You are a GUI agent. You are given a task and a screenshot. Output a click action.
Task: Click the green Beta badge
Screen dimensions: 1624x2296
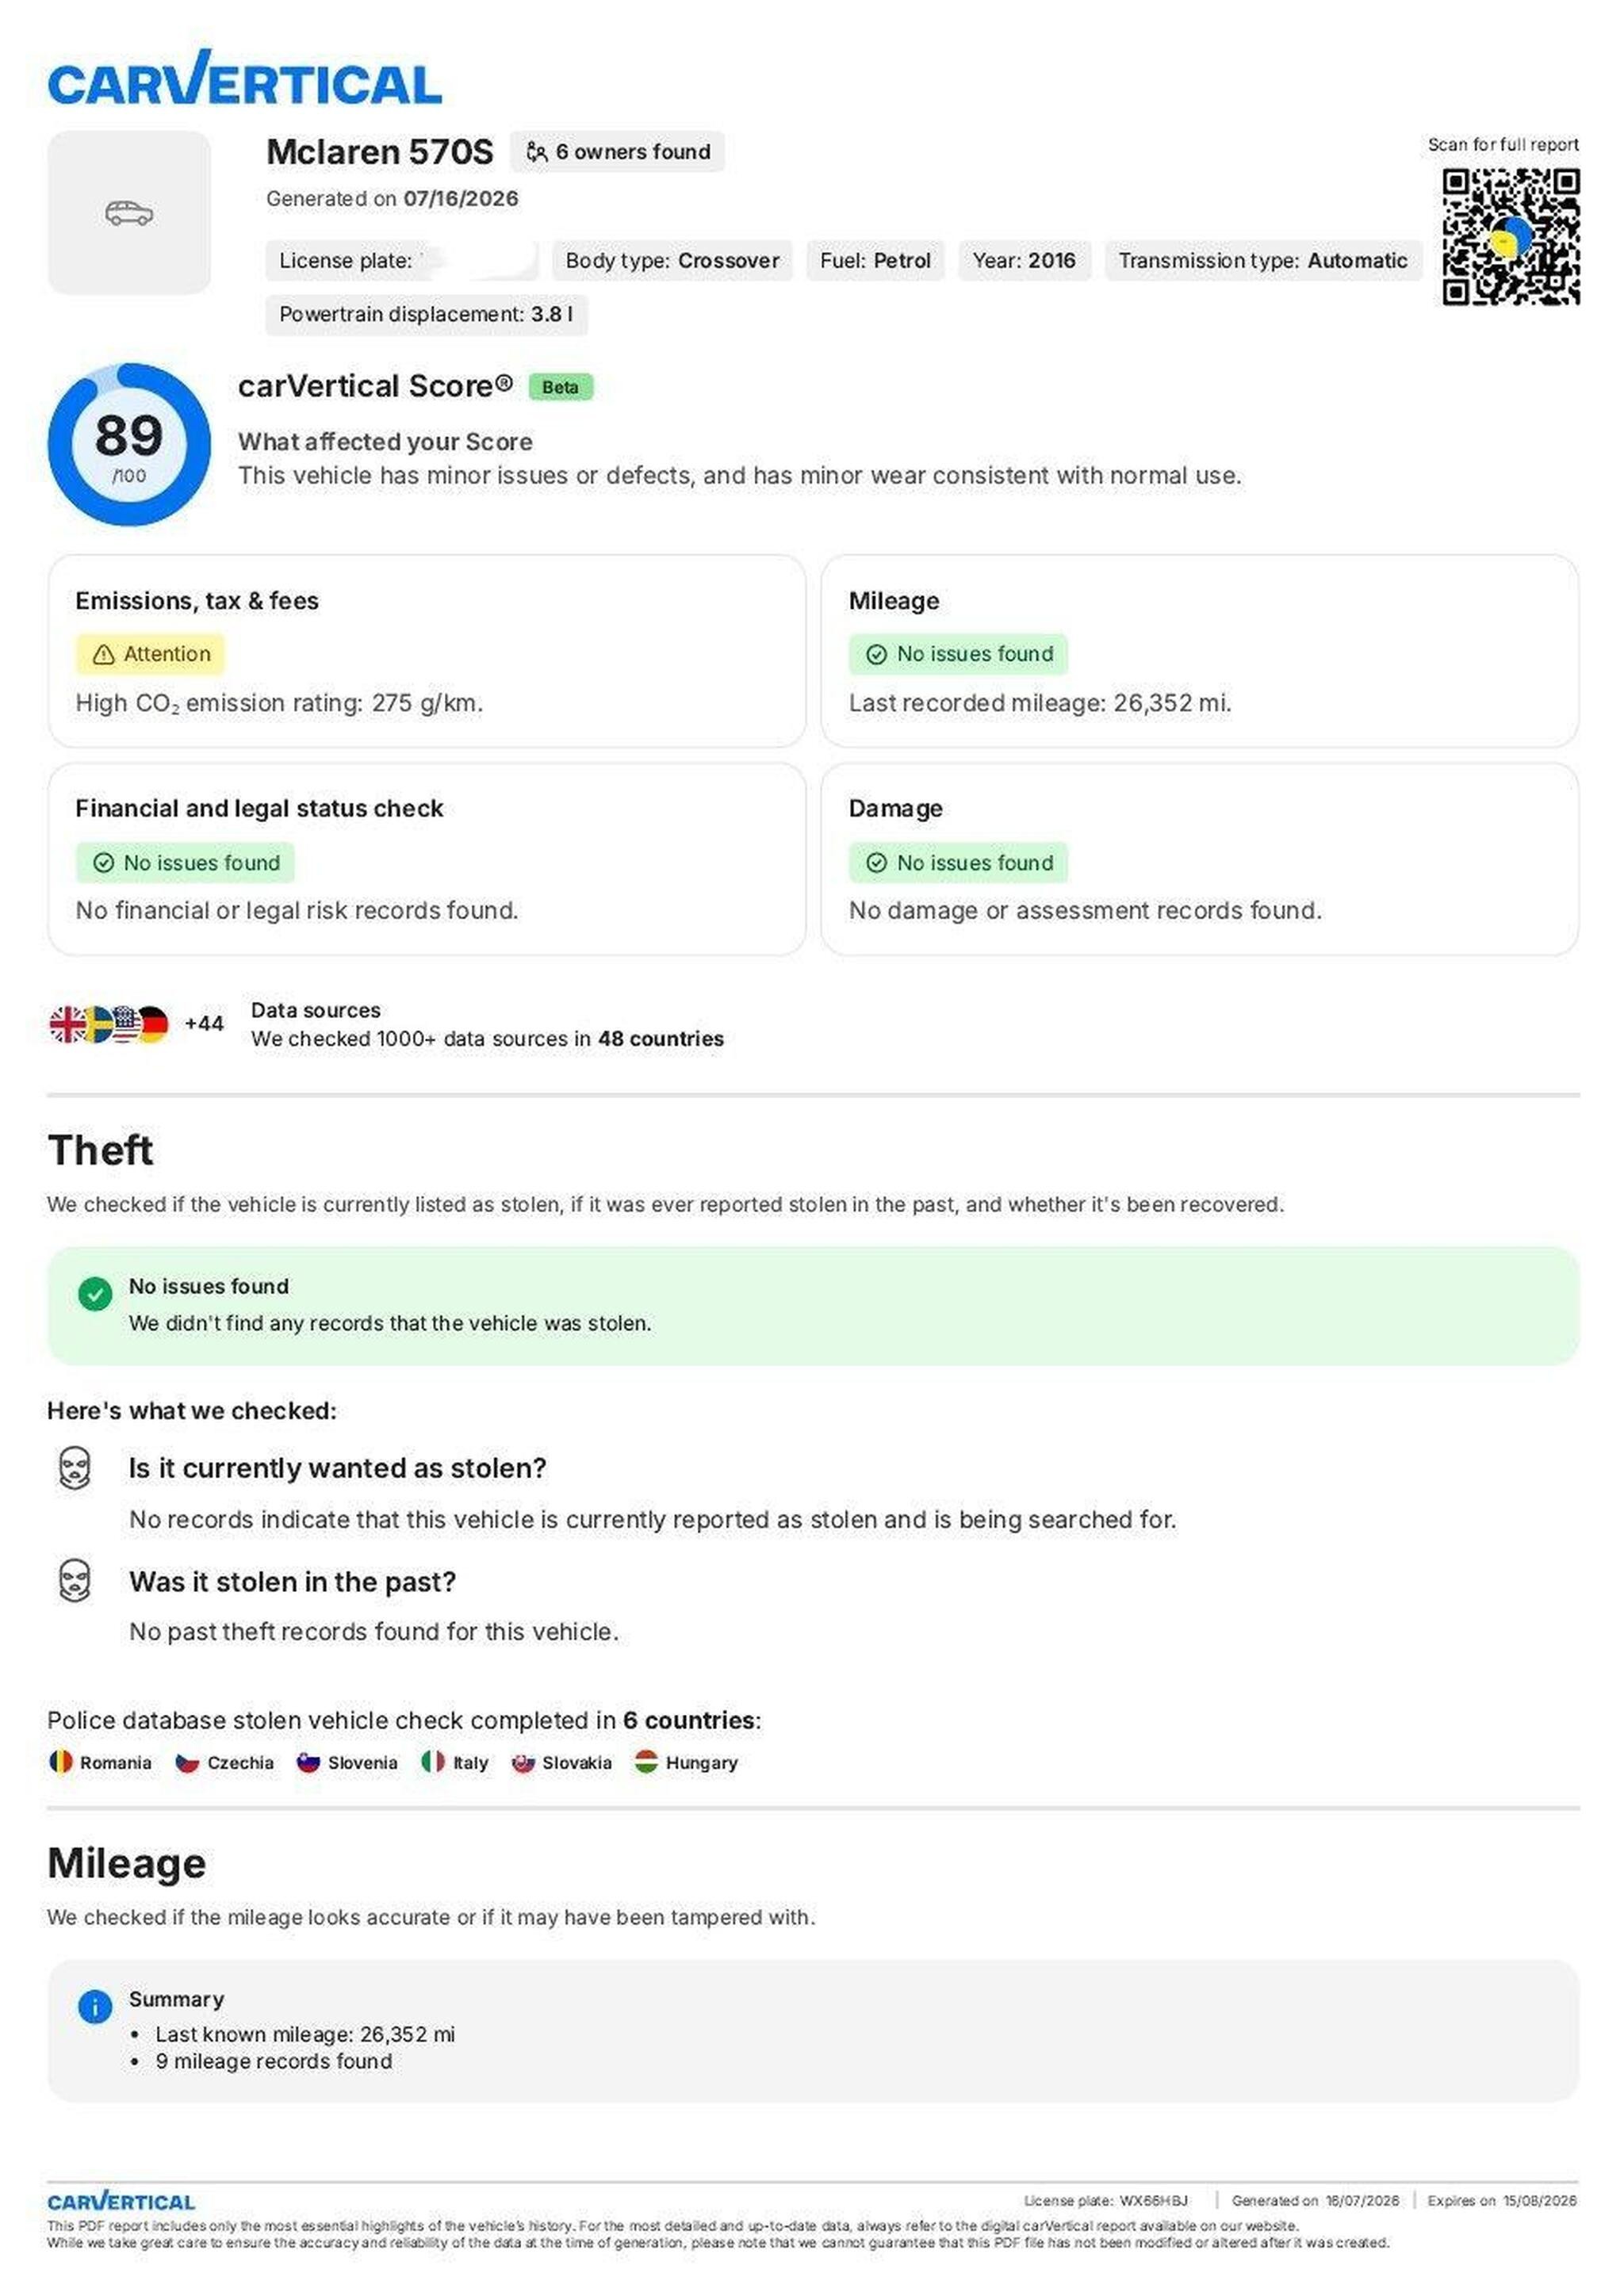pos(560,387)
